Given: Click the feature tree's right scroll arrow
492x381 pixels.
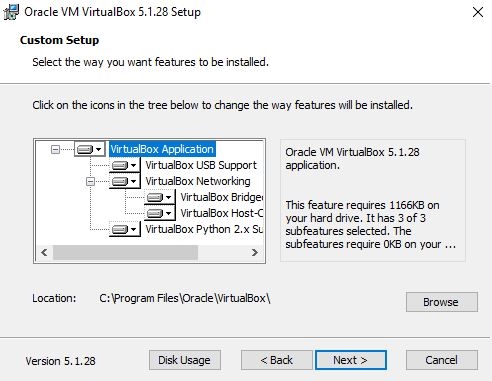Looking at the screenshot, I should tap(255, 252).
